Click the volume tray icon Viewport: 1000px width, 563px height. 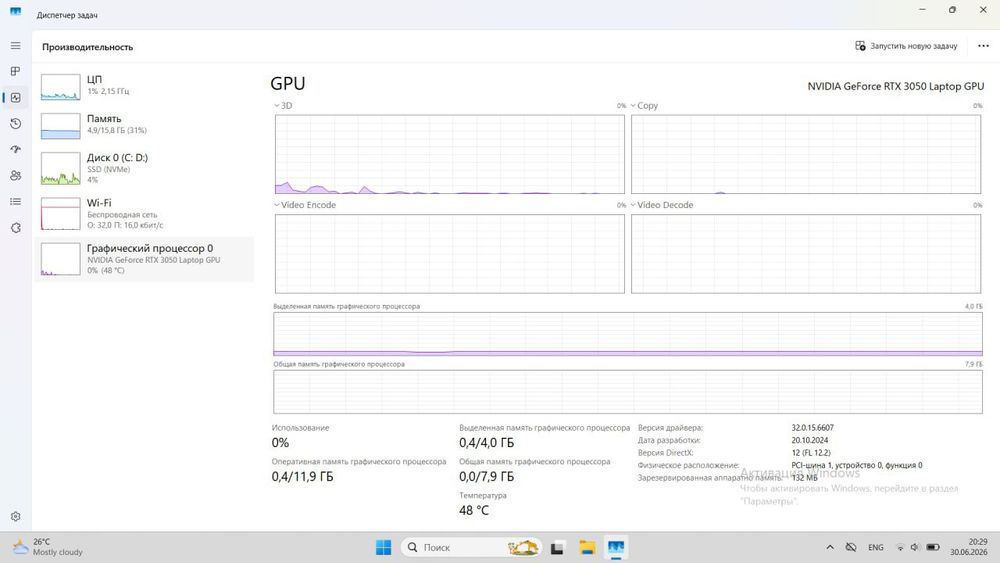coord(915,547)
